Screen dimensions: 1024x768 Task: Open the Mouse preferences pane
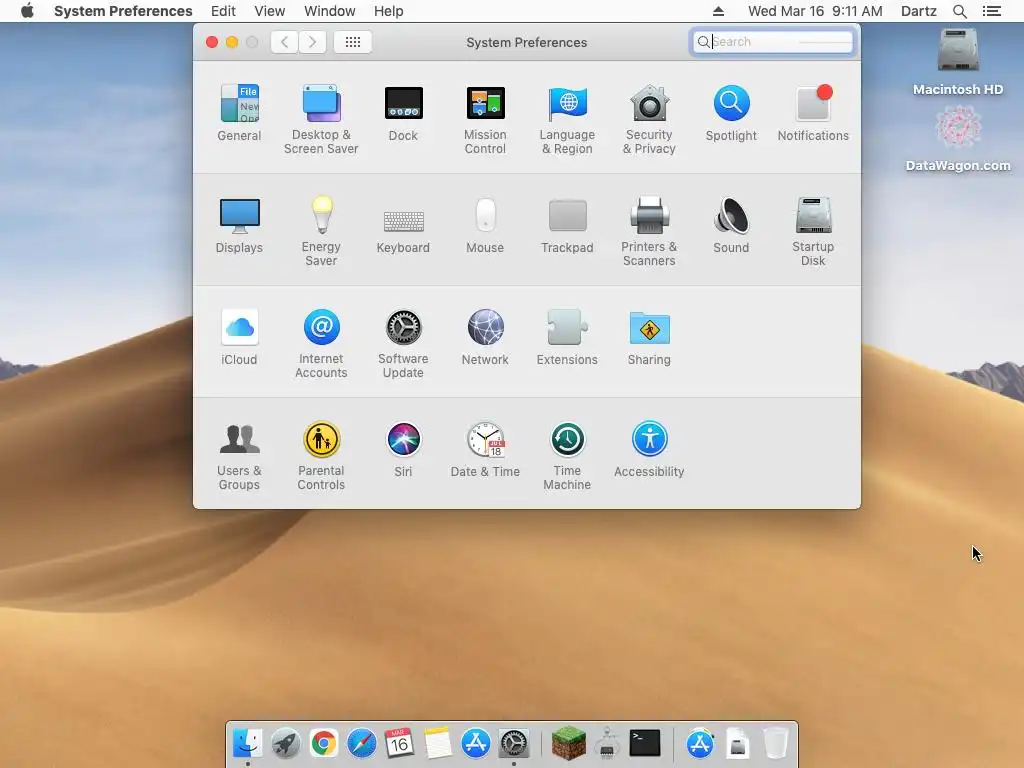point(485,225)
